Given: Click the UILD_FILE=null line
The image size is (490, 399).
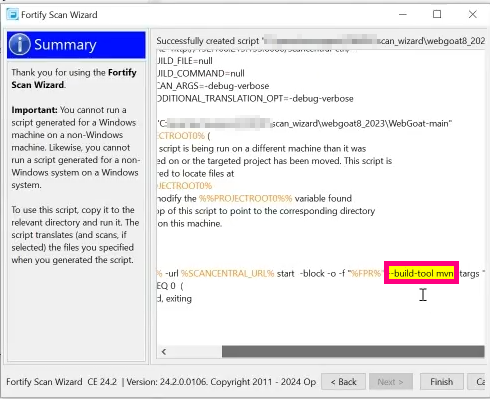Looking at the screenshot, I should coord(185,61).
